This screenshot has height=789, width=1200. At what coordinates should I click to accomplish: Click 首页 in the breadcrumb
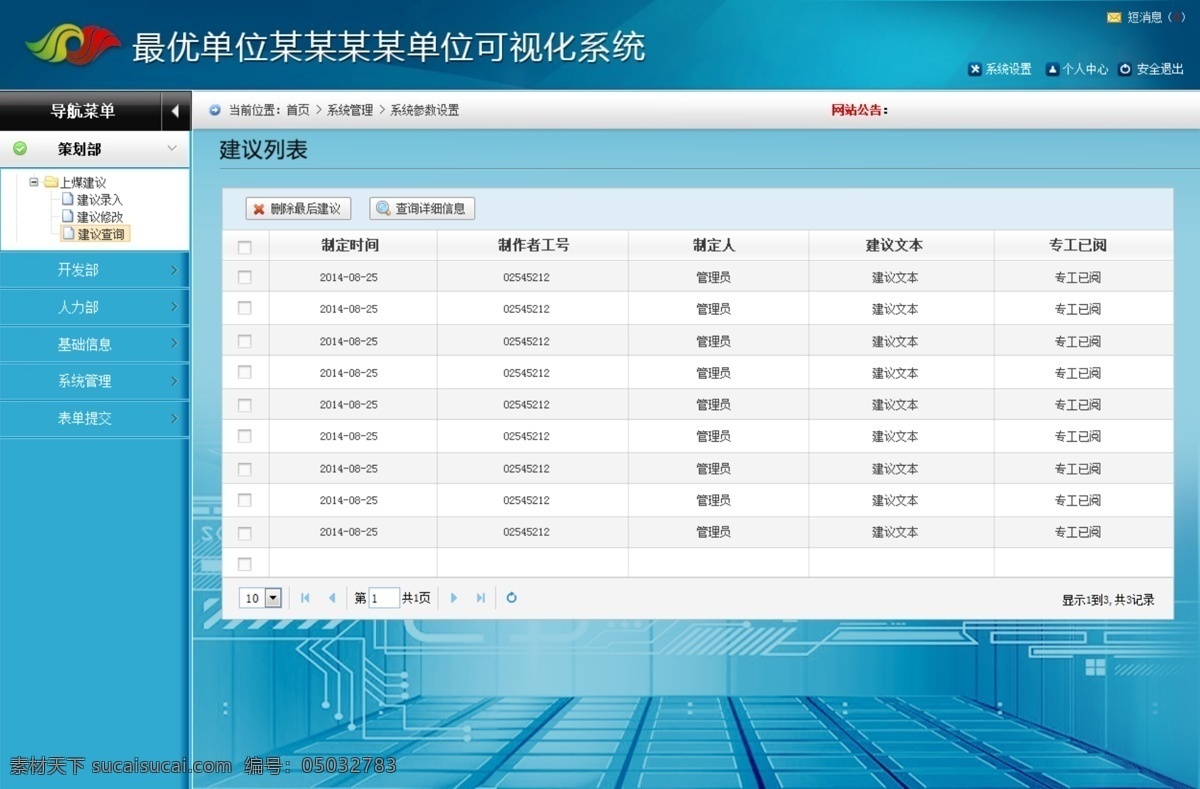(x=298, y=110)
